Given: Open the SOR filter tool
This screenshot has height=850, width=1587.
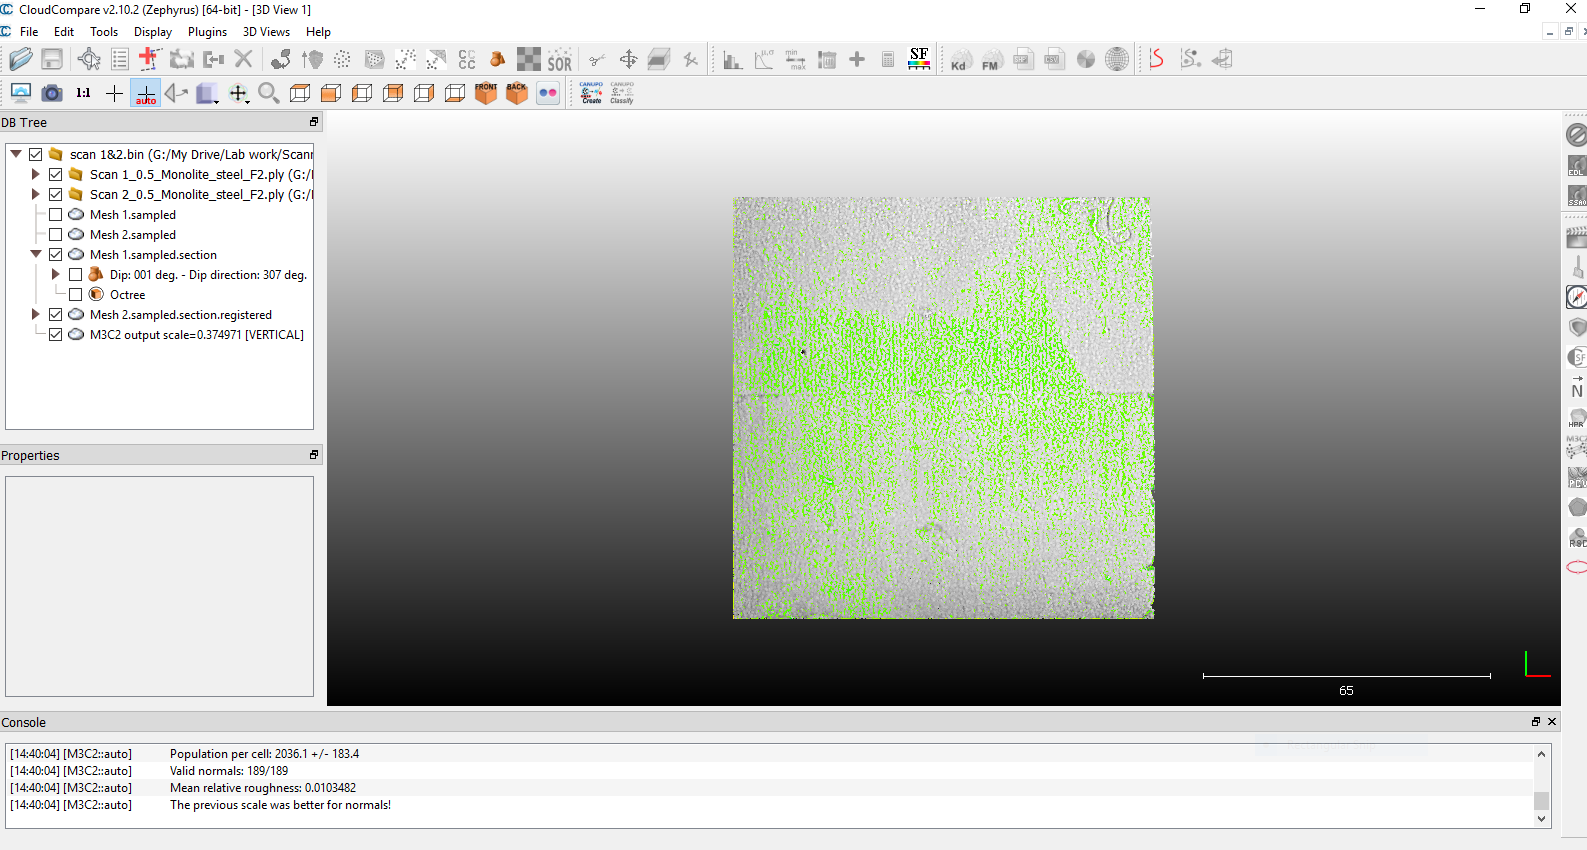Looking at the screenshot, I should (x=560, y=60).
